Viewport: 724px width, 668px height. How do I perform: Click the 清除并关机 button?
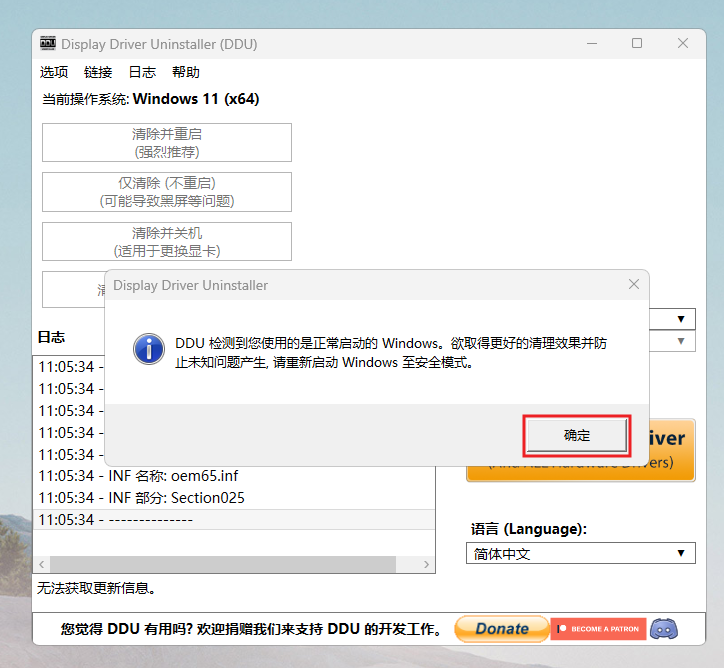tap(167, 241)
